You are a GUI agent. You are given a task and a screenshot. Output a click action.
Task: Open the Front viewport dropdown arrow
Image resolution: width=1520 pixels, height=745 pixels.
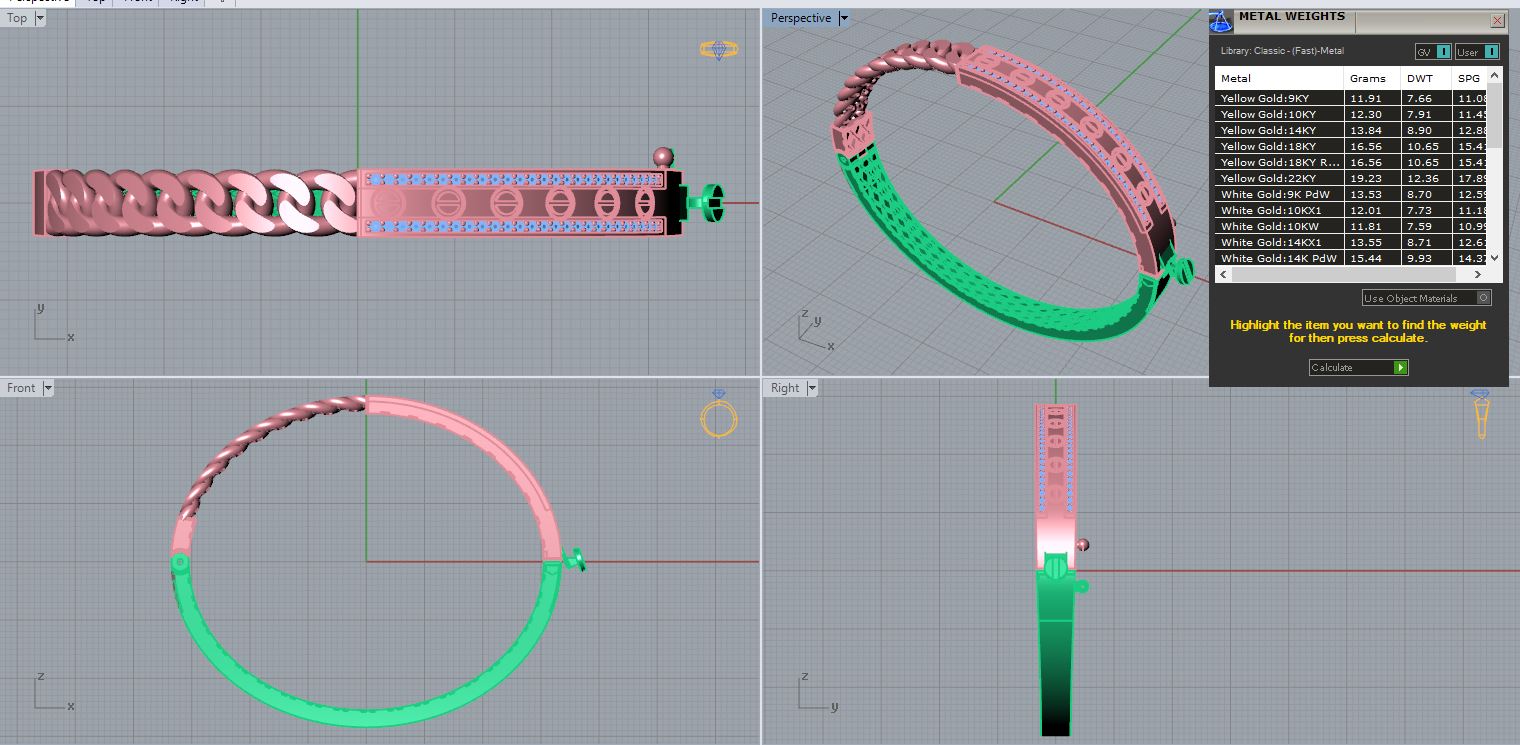(47, 388)
